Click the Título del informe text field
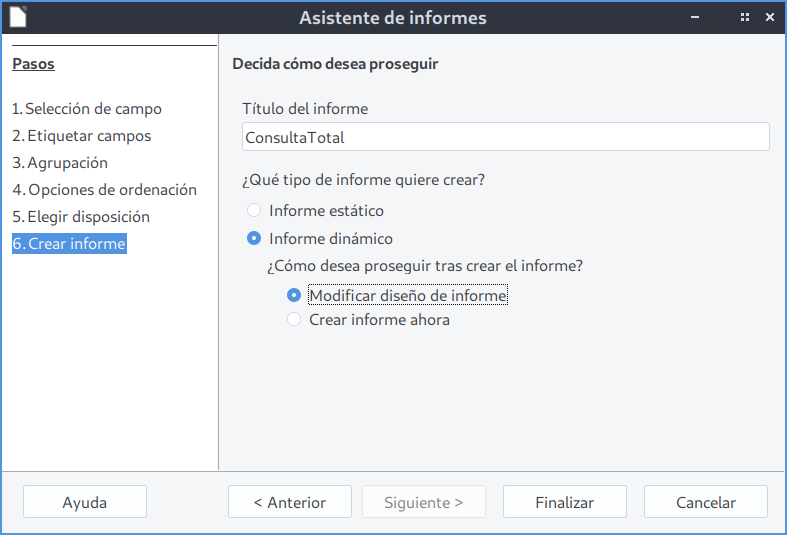 pos(505,137)
